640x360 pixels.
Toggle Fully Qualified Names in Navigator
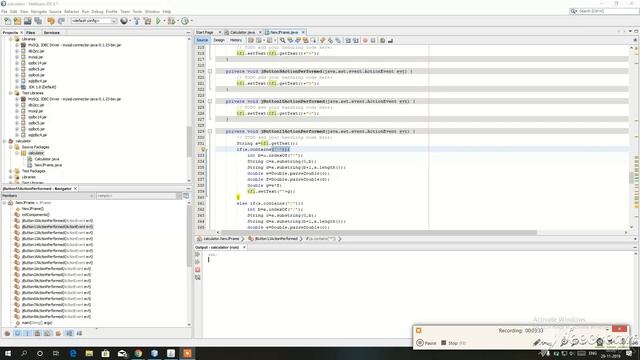point(58,333)
